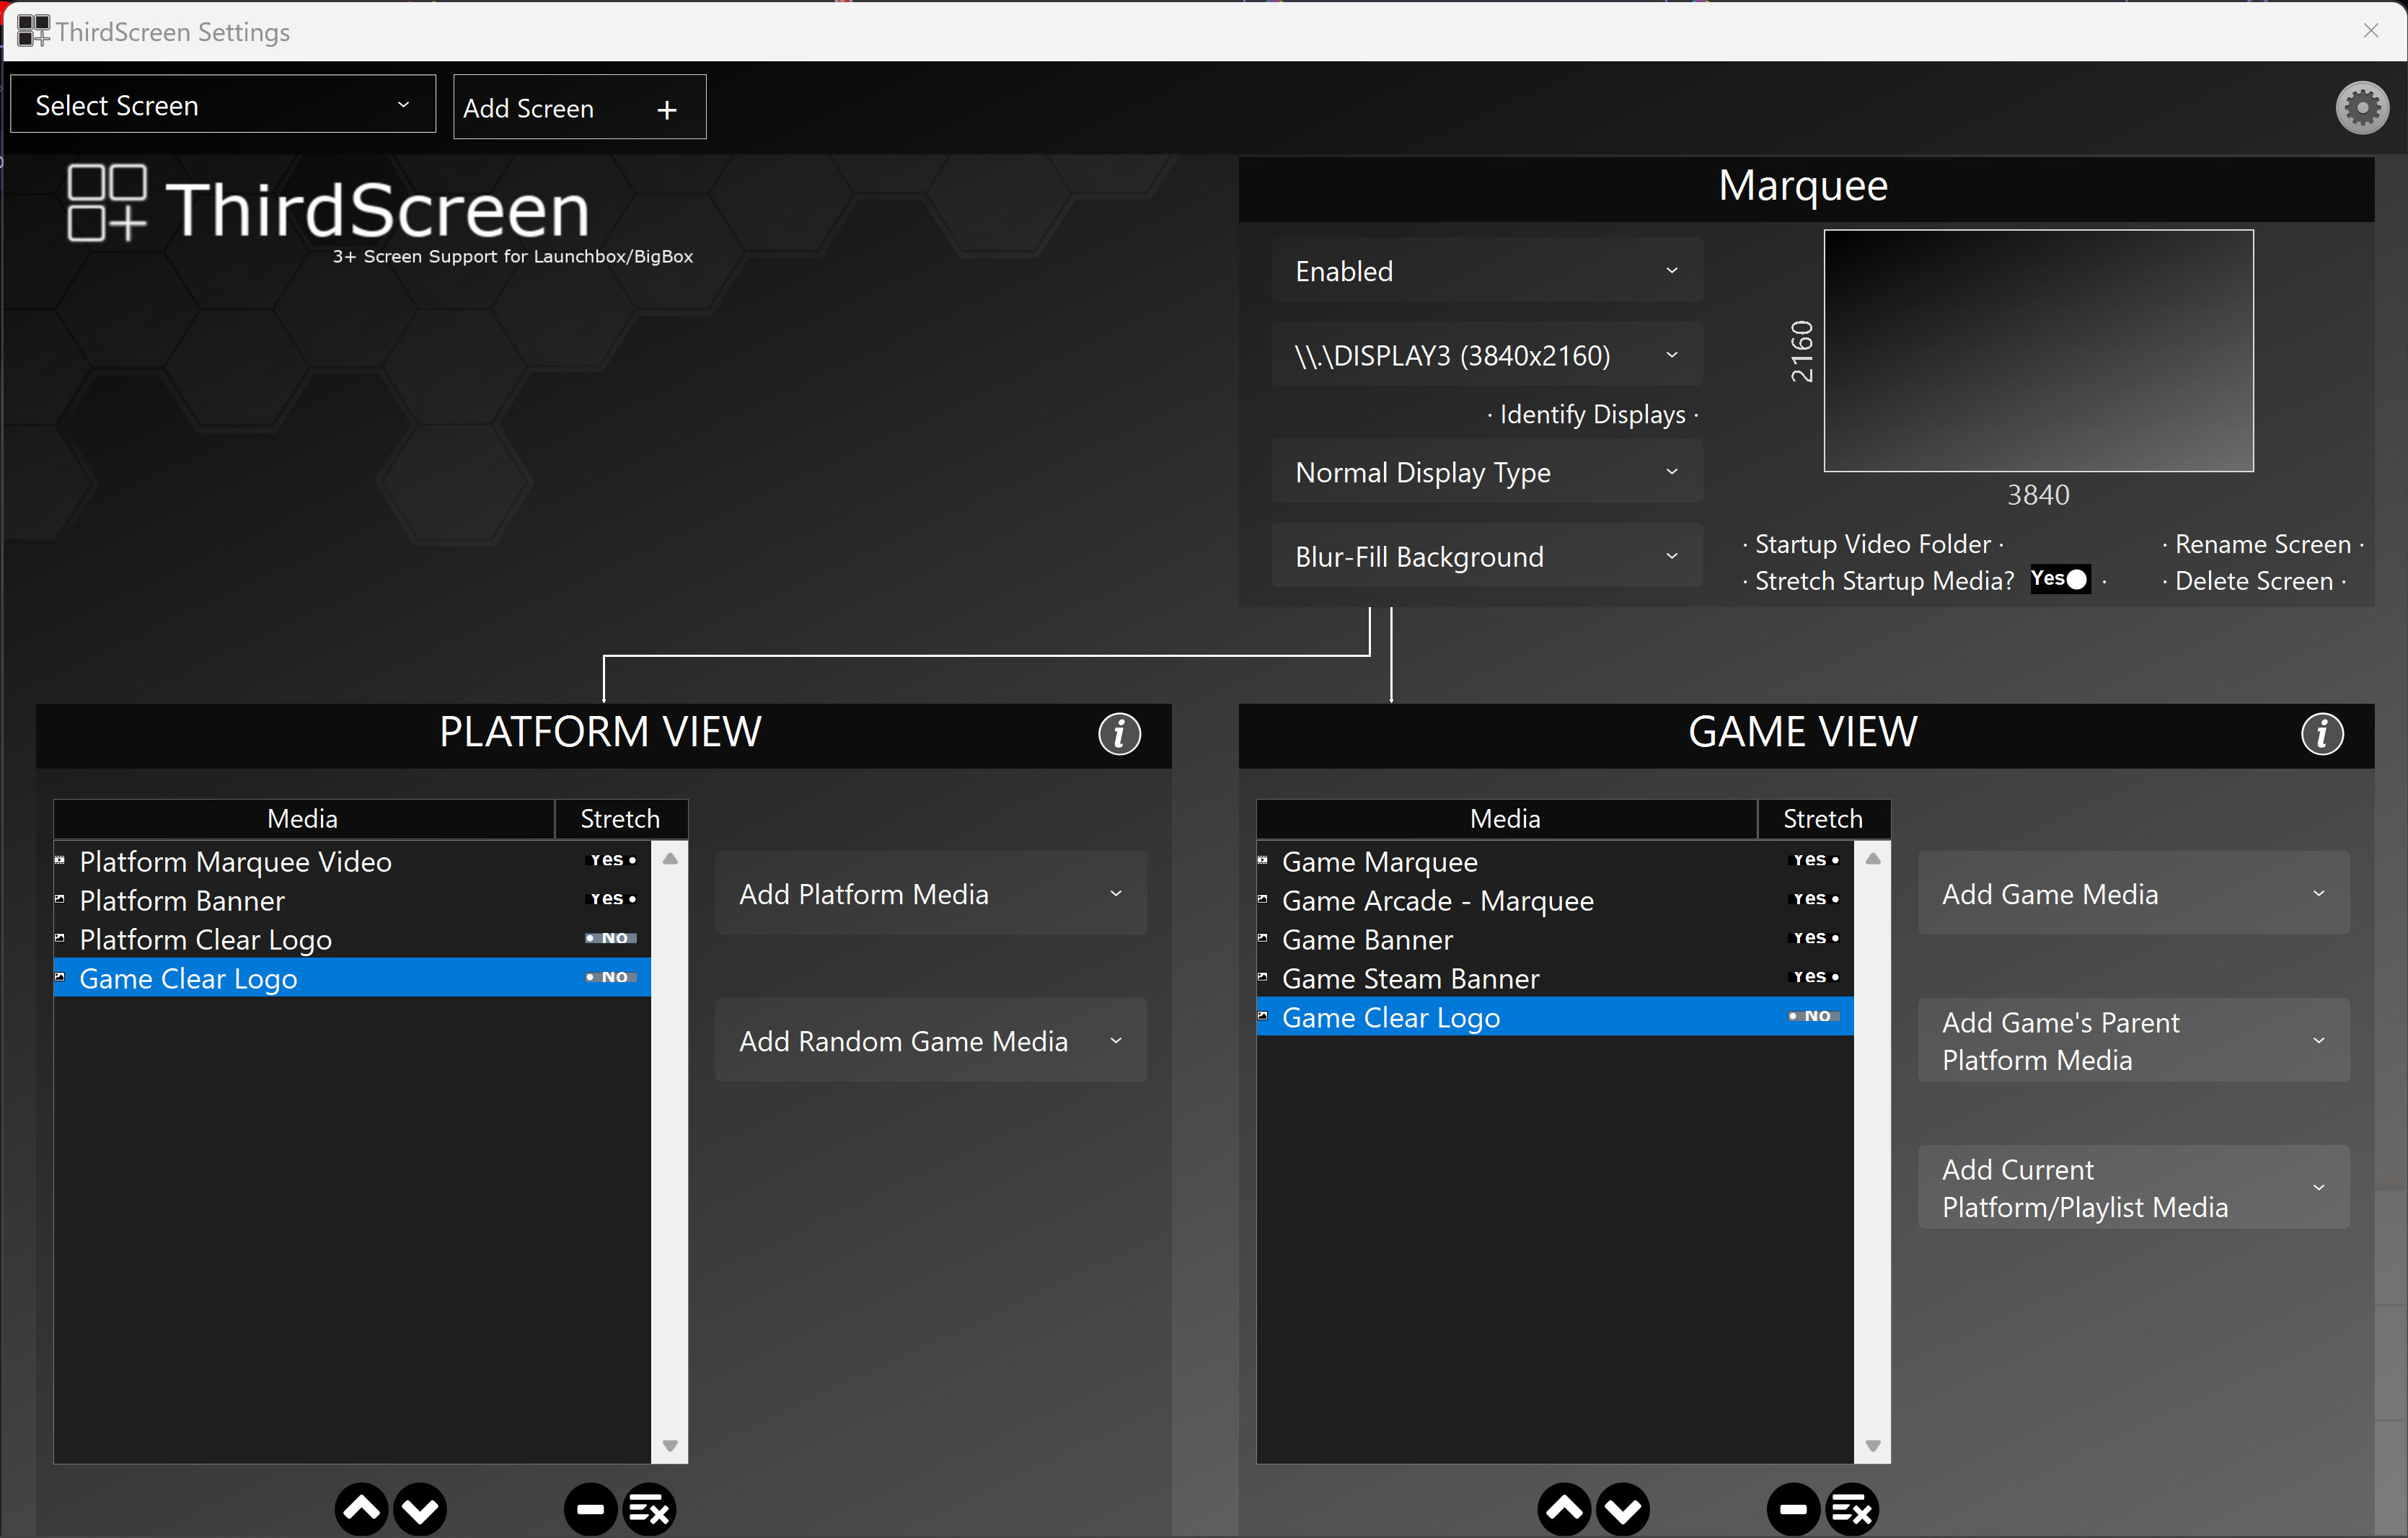Click the ThirdScreen title bar app icon

(33, 31)
